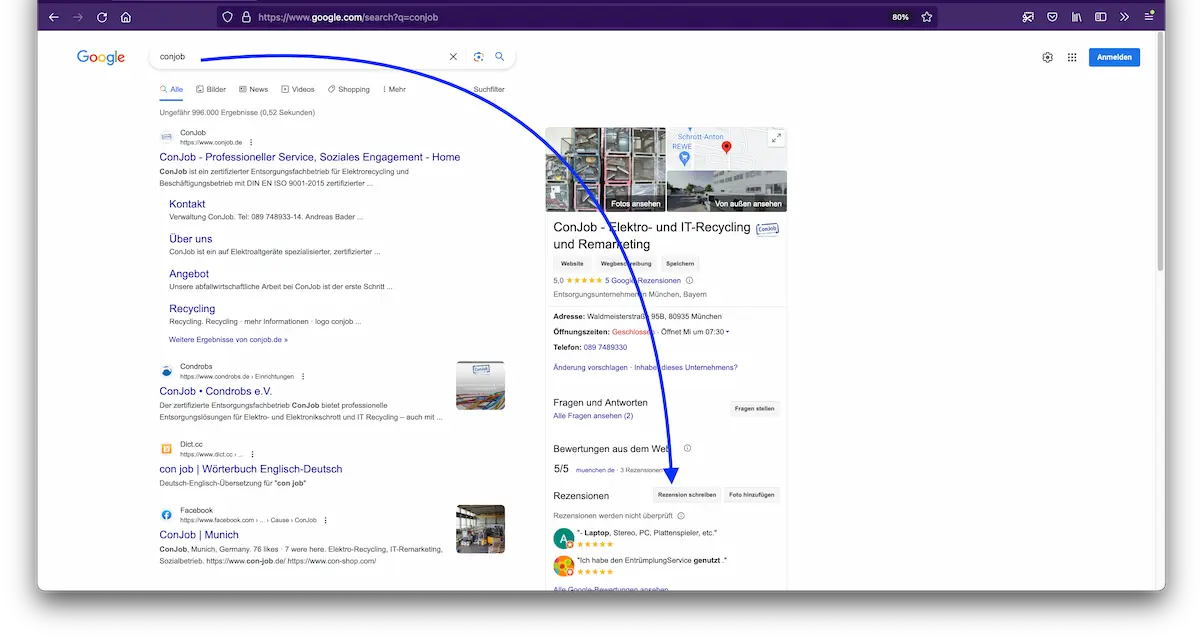Switch to the Bilder tab

211,89
